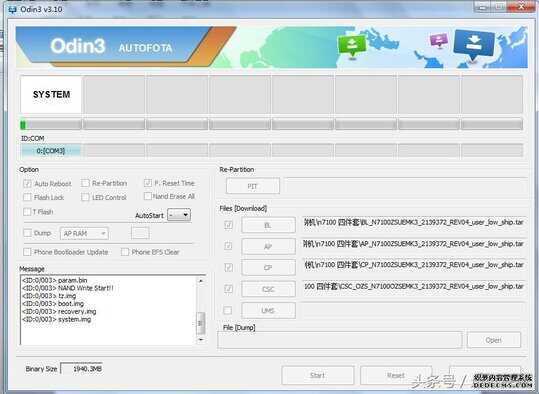Click the small purple download icon in banner
Image resolution: width=539 pixels, height=394 pixels.
[x=439, y=40]
